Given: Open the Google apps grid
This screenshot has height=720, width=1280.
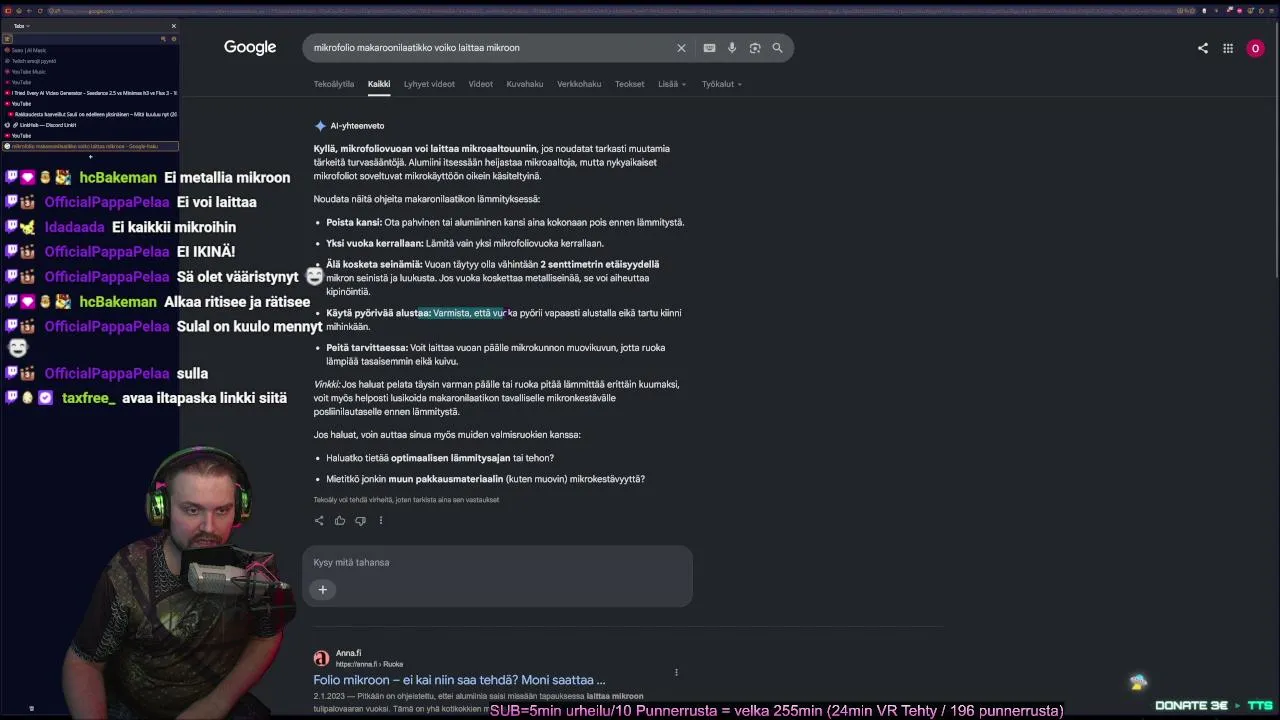Looking at the screenshot, I should pos(1228,48).
